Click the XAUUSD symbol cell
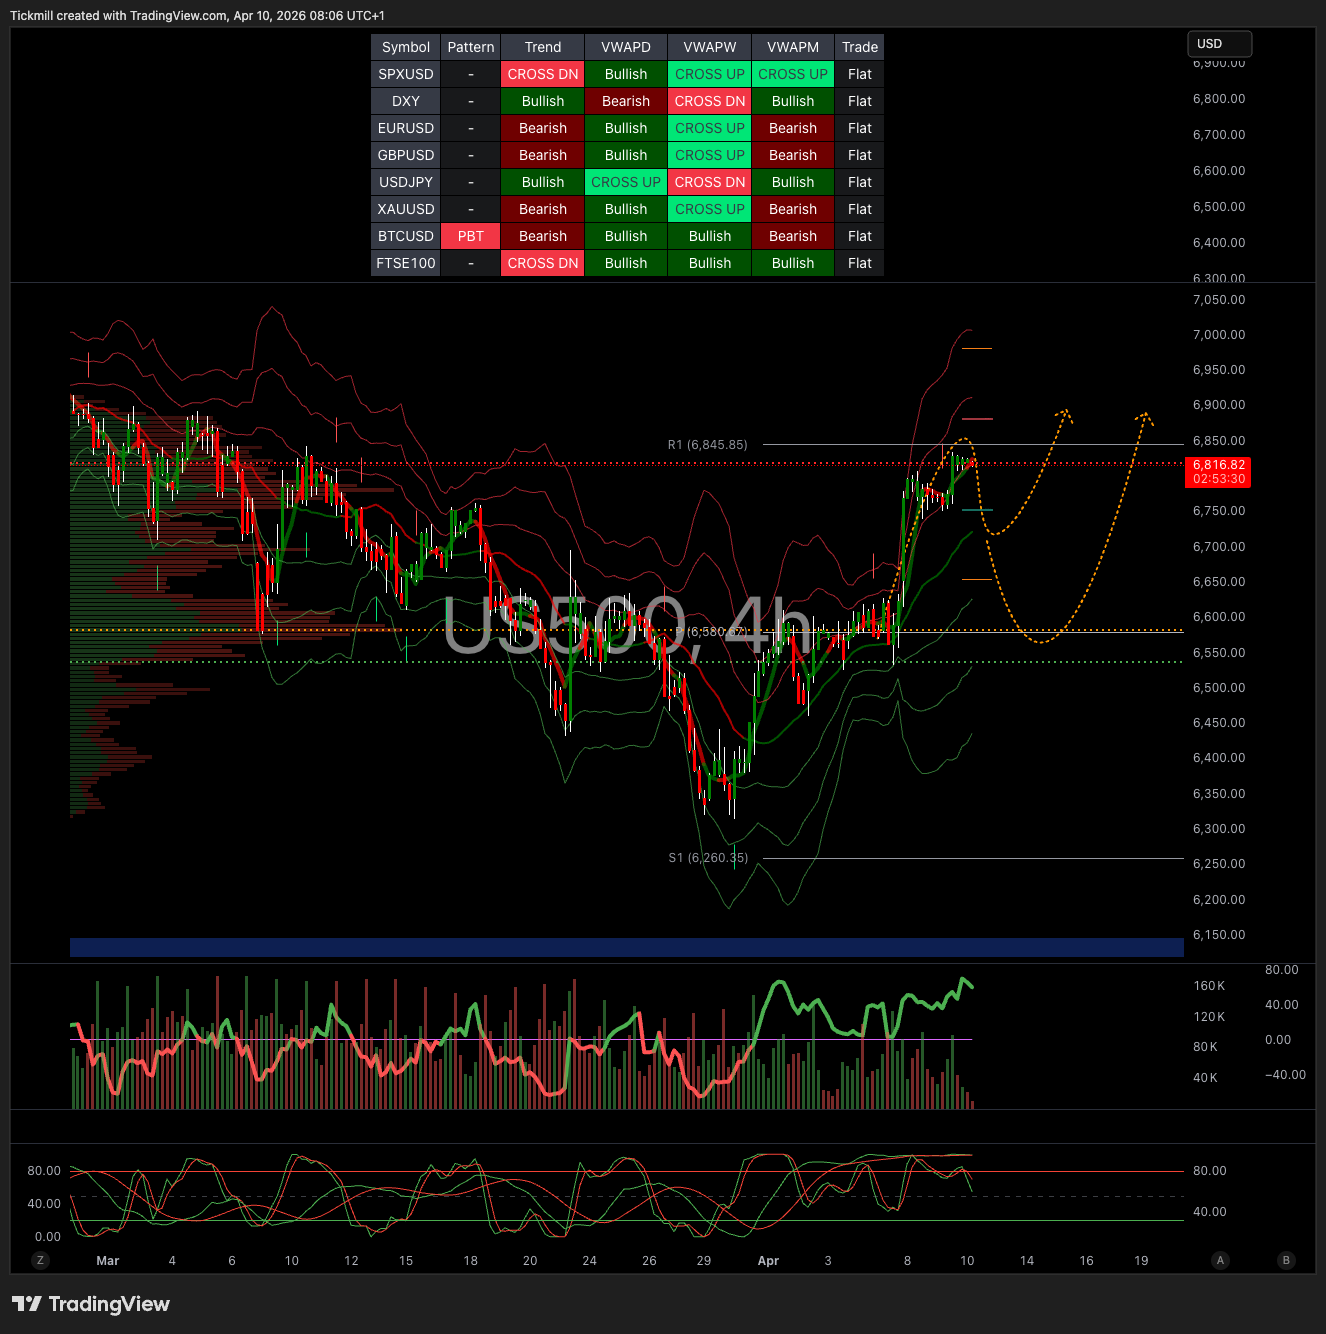Screen dimensions: 1326x1334 point(406,209)
